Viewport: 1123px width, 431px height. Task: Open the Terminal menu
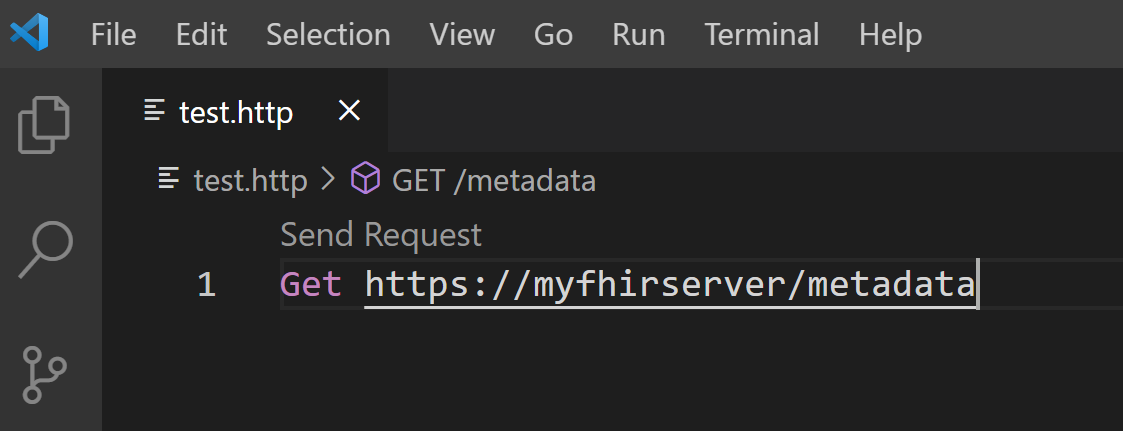point(761,34)
